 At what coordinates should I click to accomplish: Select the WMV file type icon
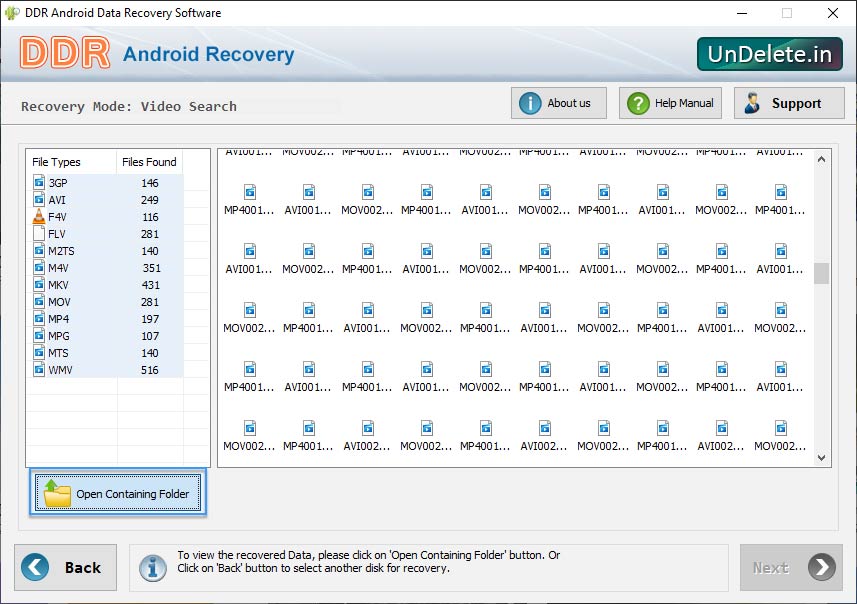point(39,369)
